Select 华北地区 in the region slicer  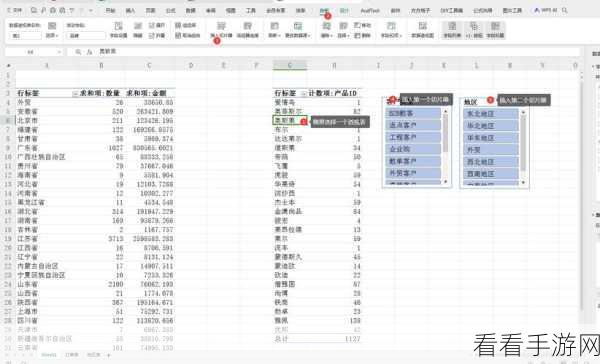pyautogui.click(x=491, y=126)
